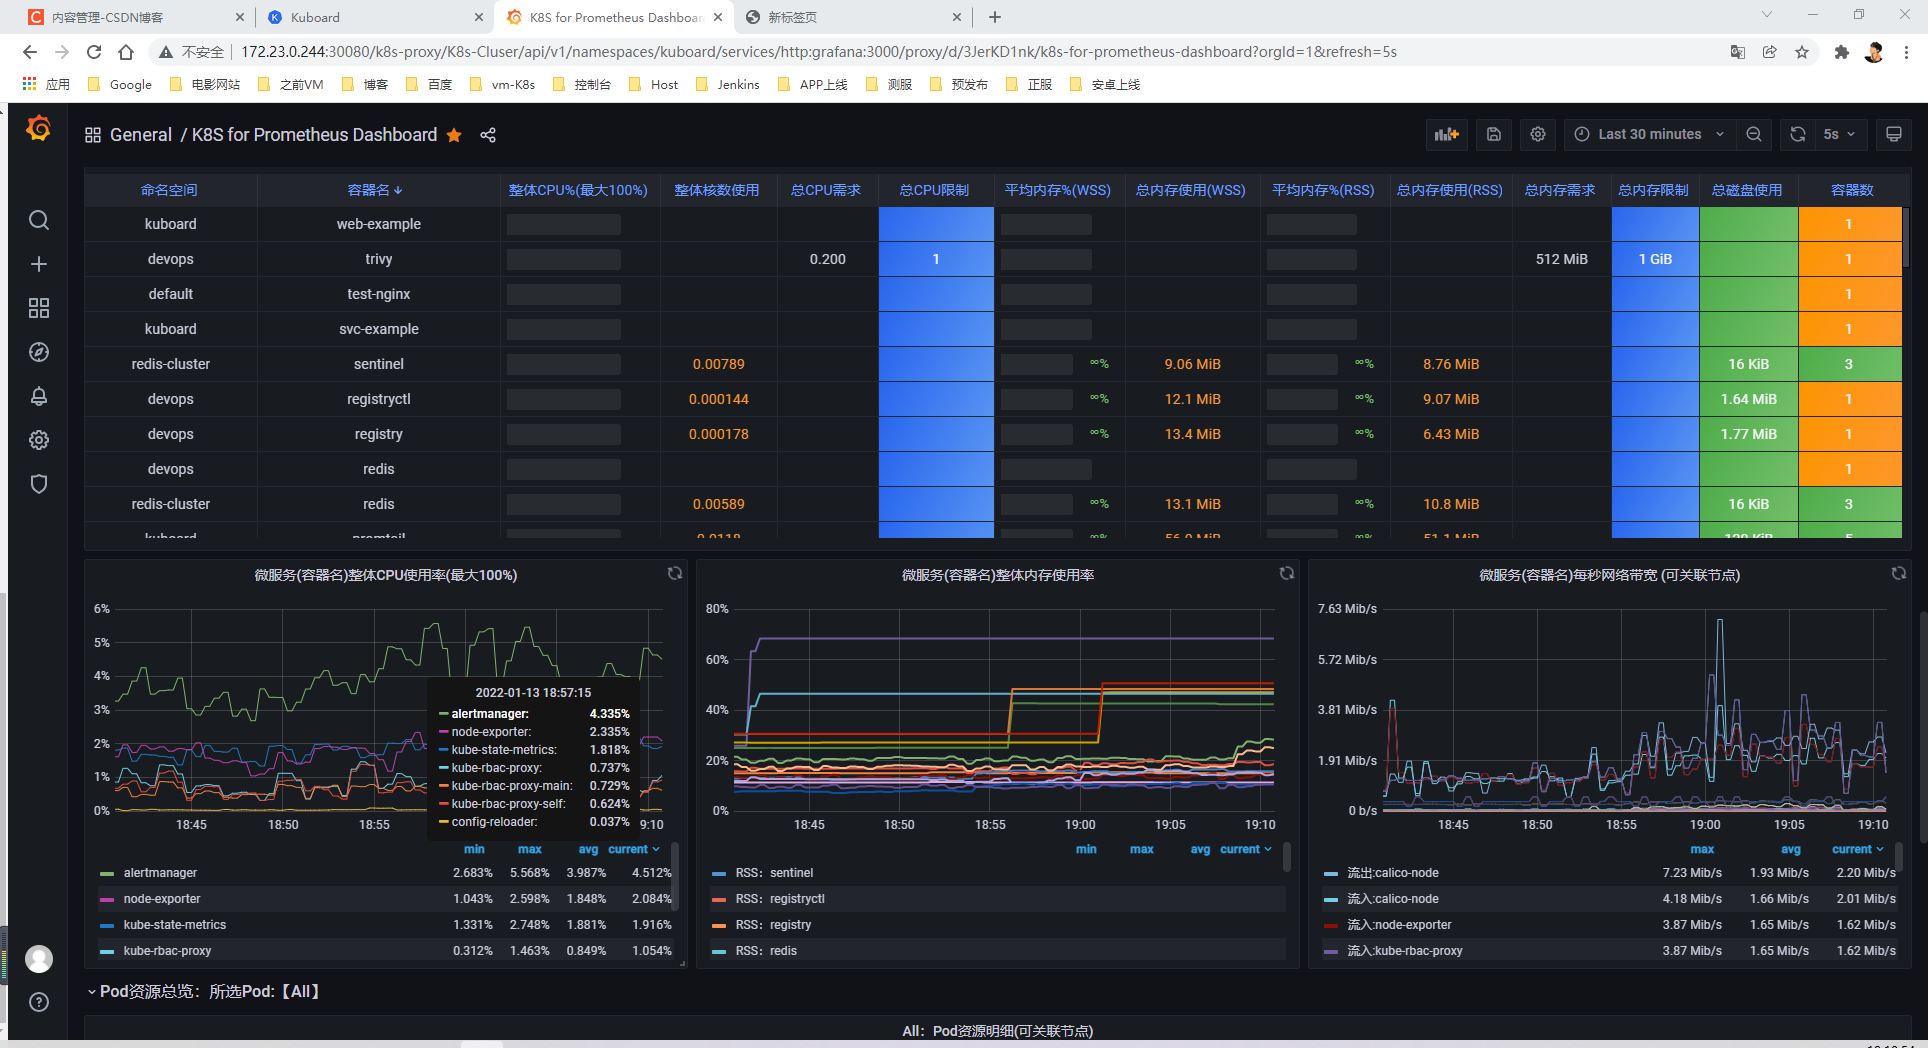This screenshot has height=1048, width=1928.
Task: Open the Help question mark icon
Action: 39,1002
